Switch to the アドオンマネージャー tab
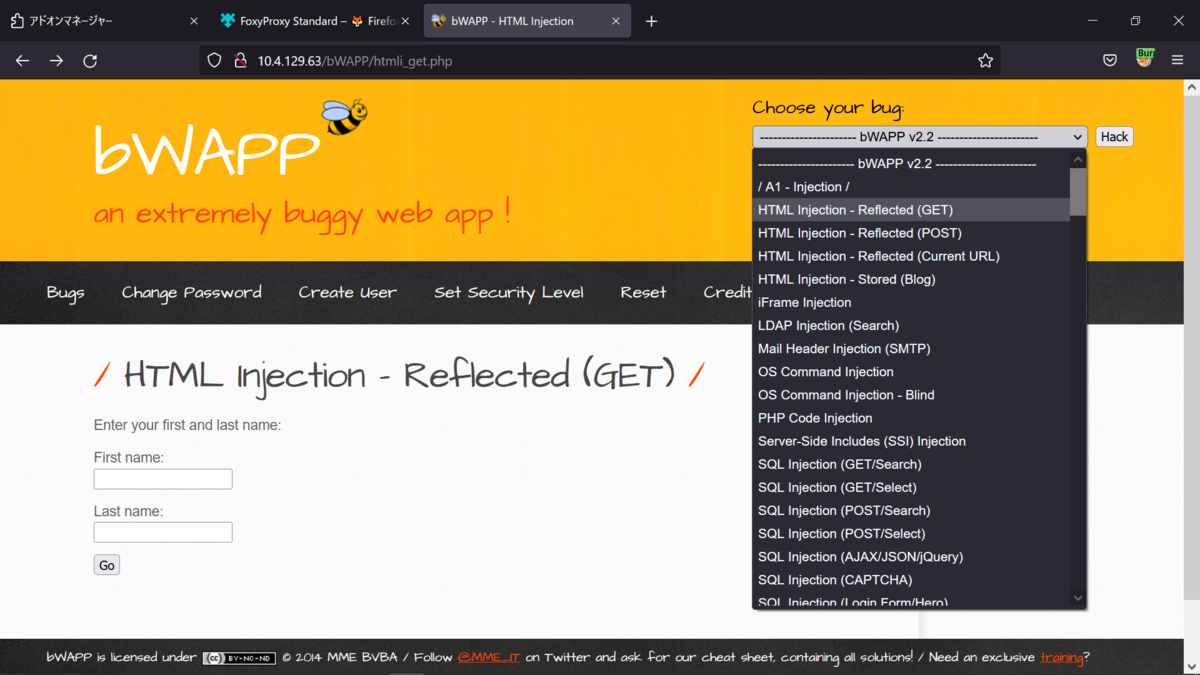The width and height of the screenshot is (1200, 675). pyautogui.click(x=104, y=21)
